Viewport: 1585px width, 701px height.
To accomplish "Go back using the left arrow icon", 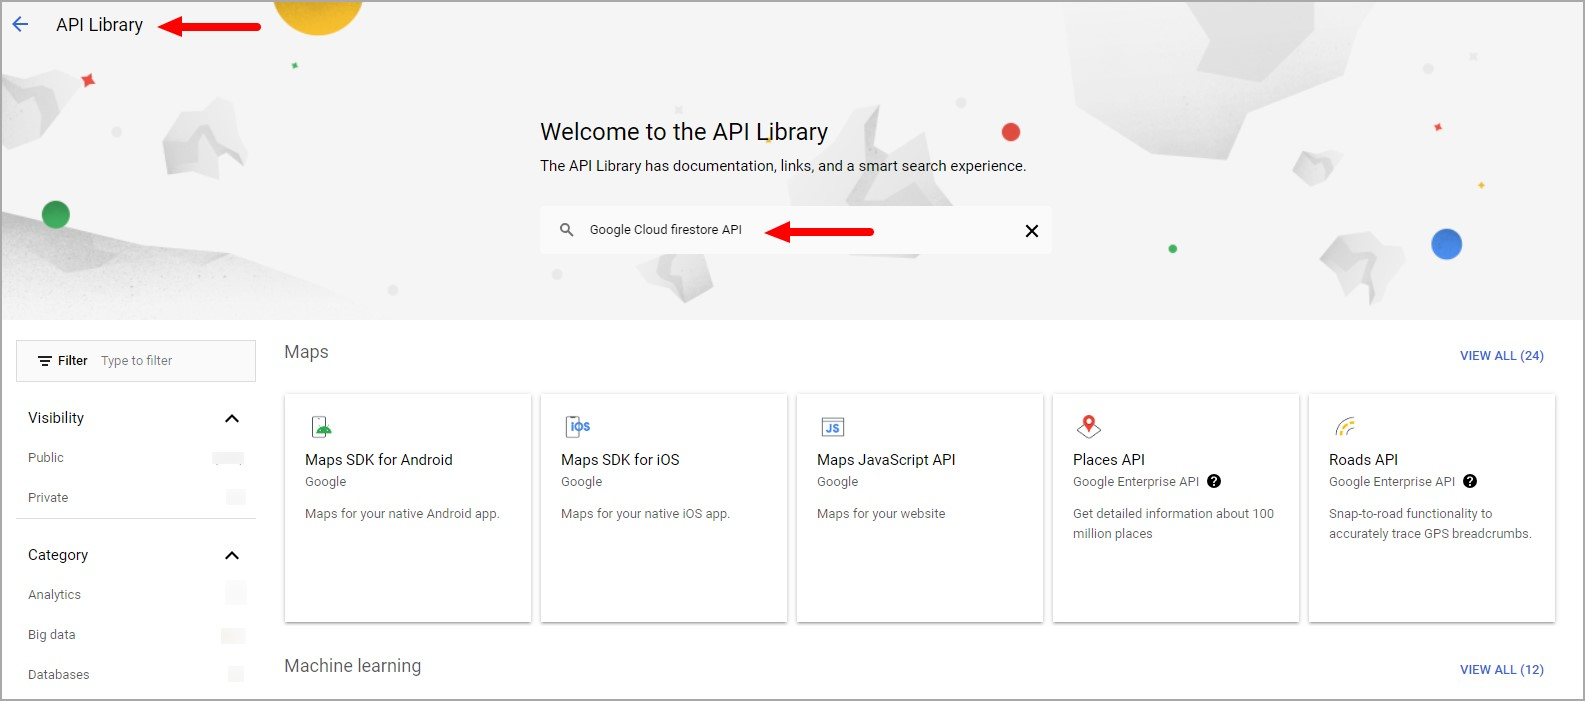I will [x=20, y=24].
